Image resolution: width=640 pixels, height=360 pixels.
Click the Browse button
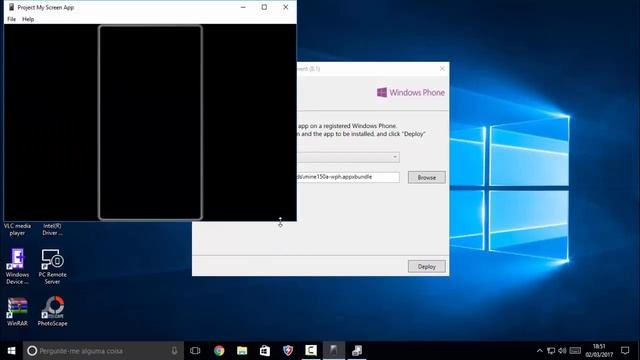click(427, 178)
